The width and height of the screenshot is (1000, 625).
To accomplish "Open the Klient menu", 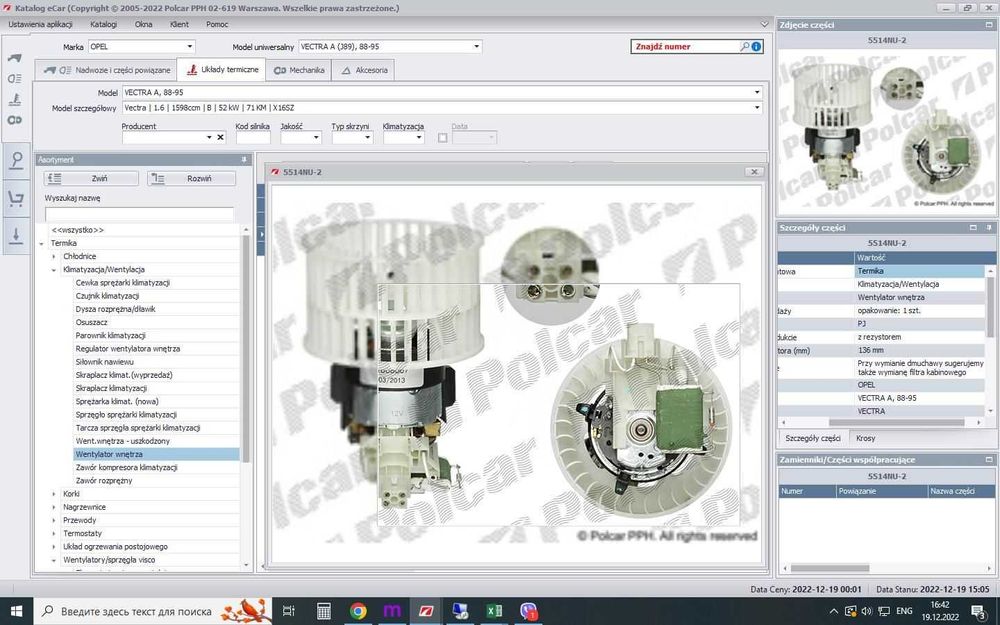I will tap(179, 24).
